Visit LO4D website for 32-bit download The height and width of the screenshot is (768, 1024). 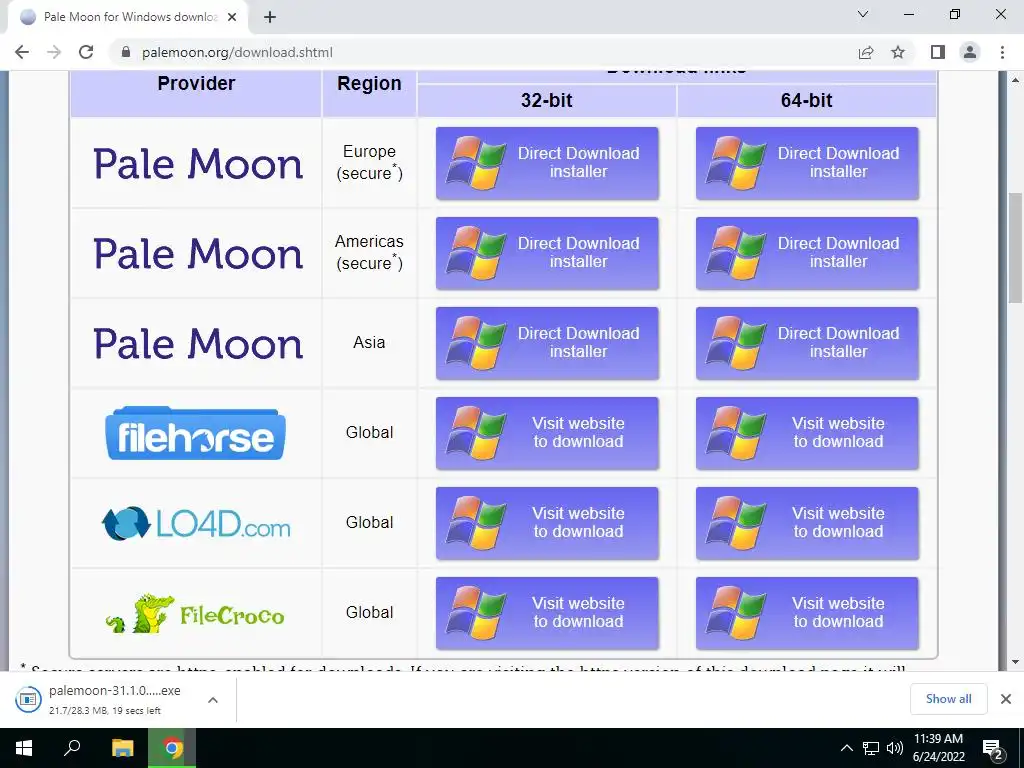[x=547, y=523]
